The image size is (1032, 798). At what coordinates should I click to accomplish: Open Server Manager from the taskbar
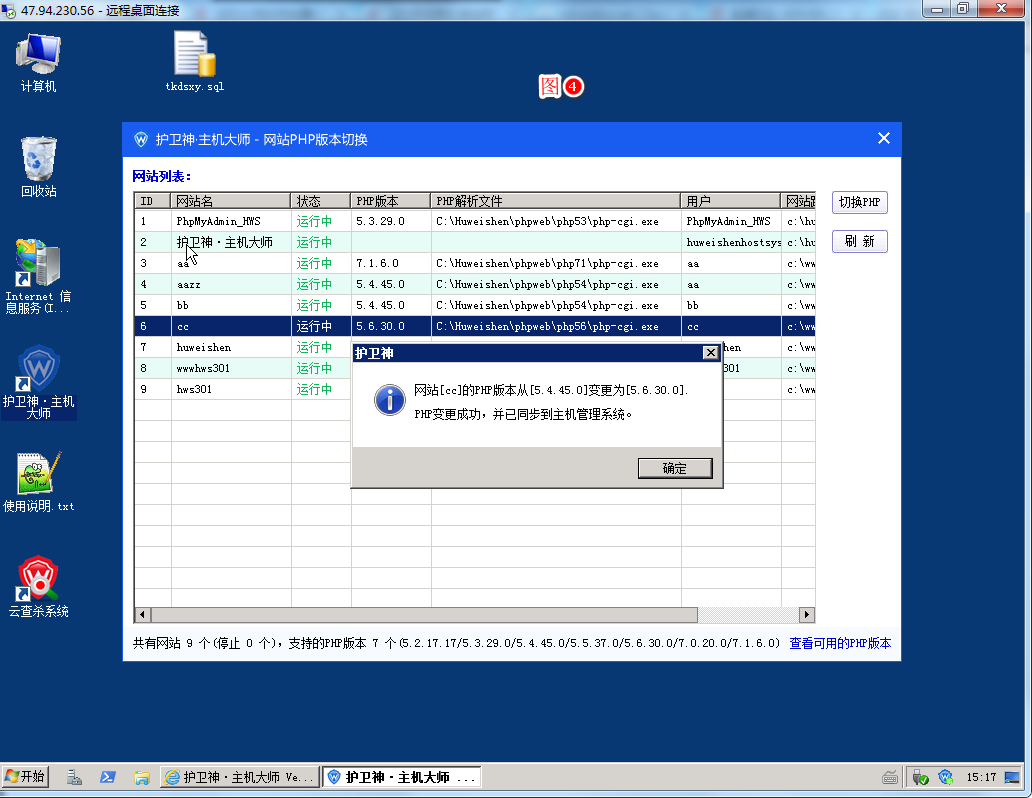pos(74,778)
